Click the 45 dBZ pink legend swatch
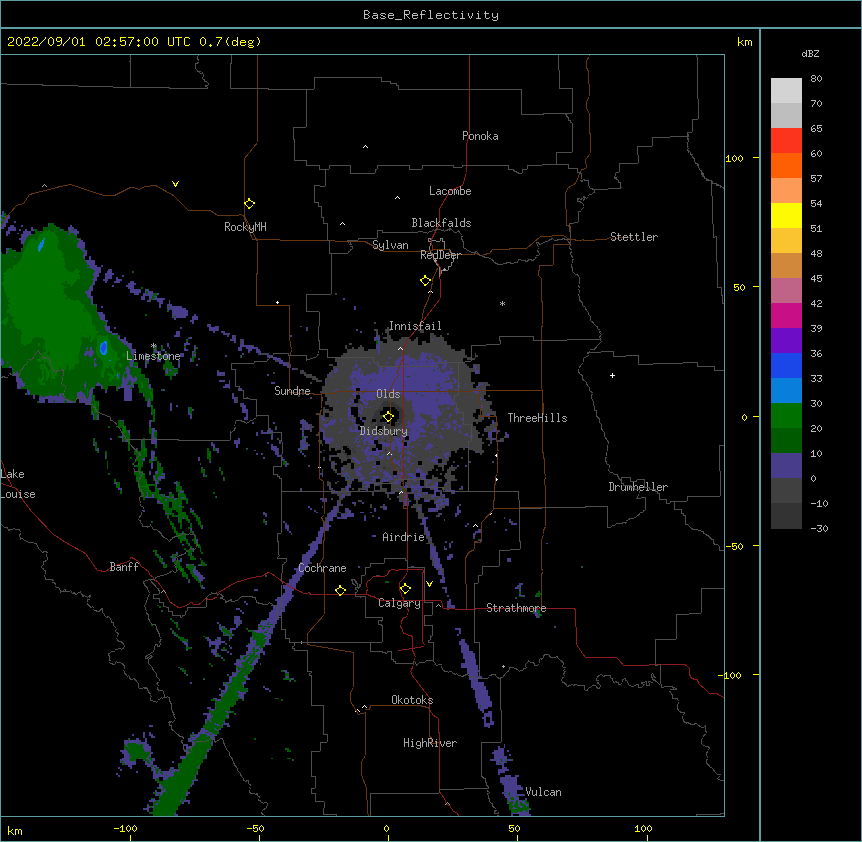Image resolution: width=862 pixels, height=842 pixels. click(x=786, y=291)
